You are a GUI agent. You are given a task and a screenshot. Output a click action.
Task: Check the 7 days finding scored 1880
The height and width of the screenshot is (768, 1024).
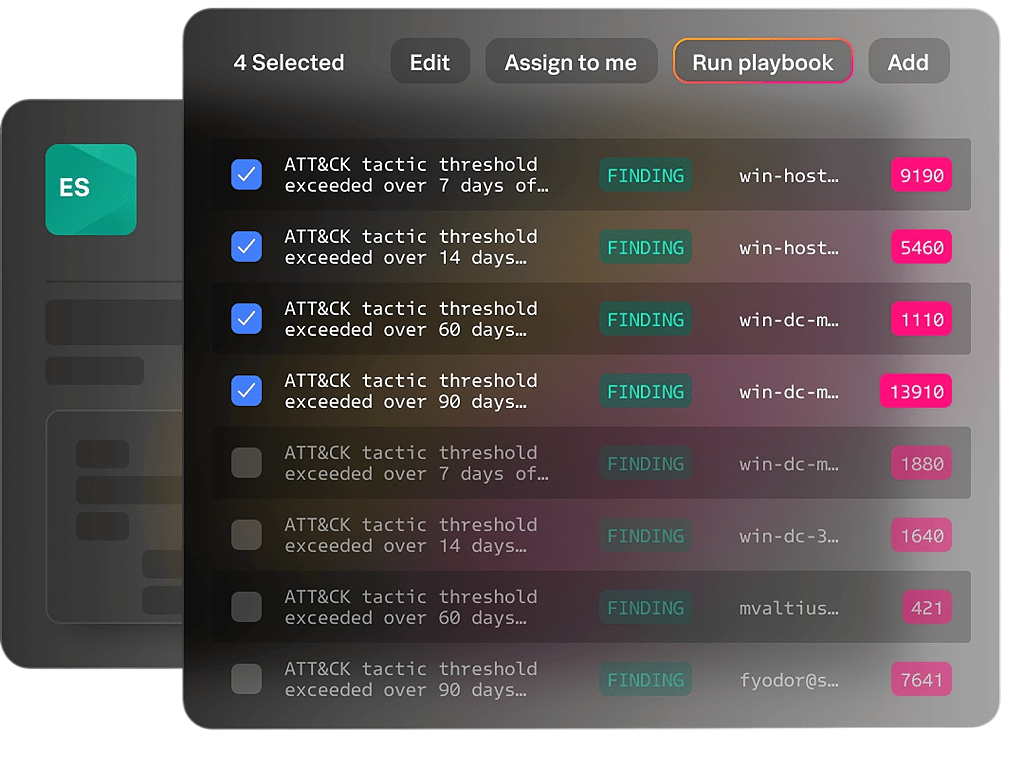click(x=246, y=463)
